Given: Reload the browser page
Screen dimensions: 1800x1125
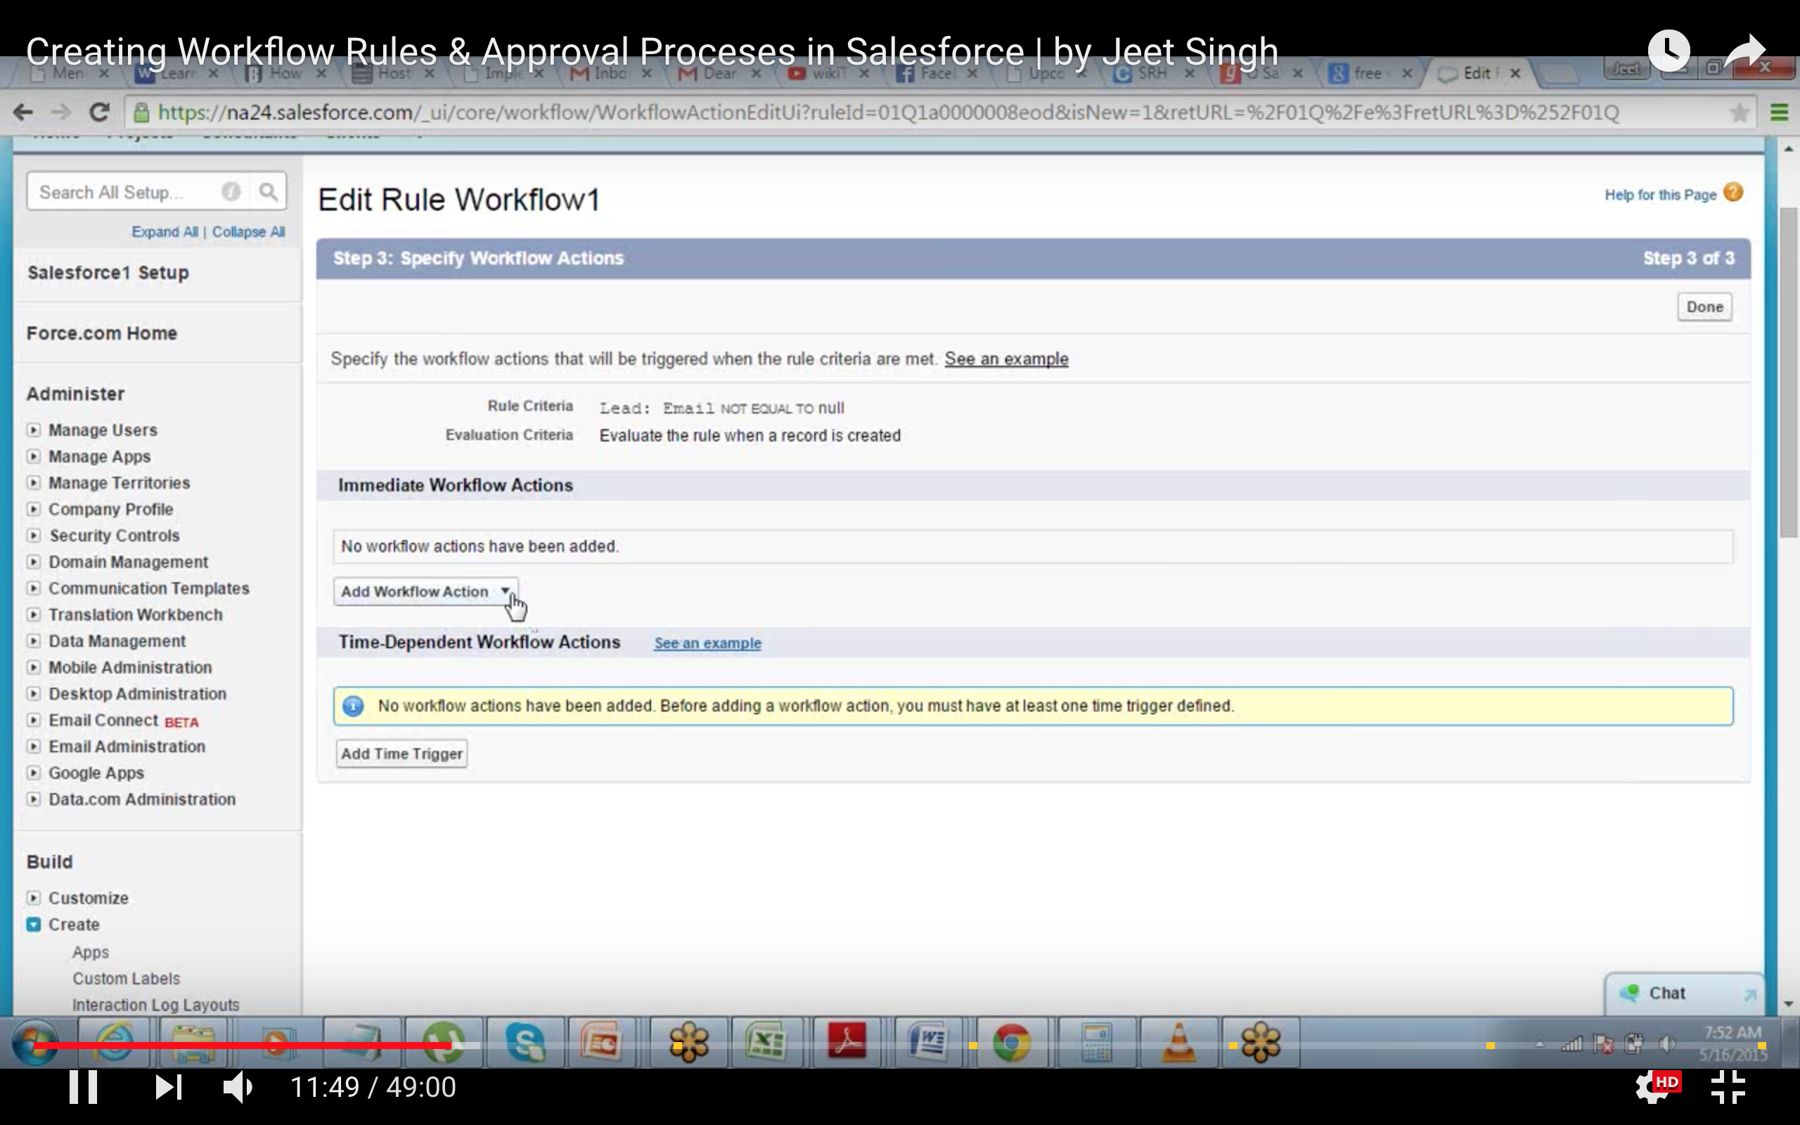Looking at the screenshot, I should click(99, 112).
